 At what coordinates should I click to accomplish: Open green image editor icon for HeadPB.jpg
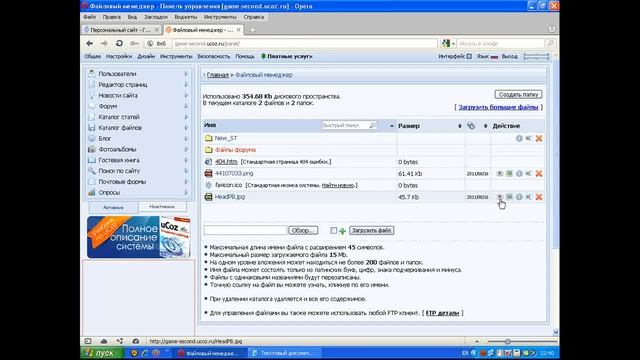click(x=509, y=197)
